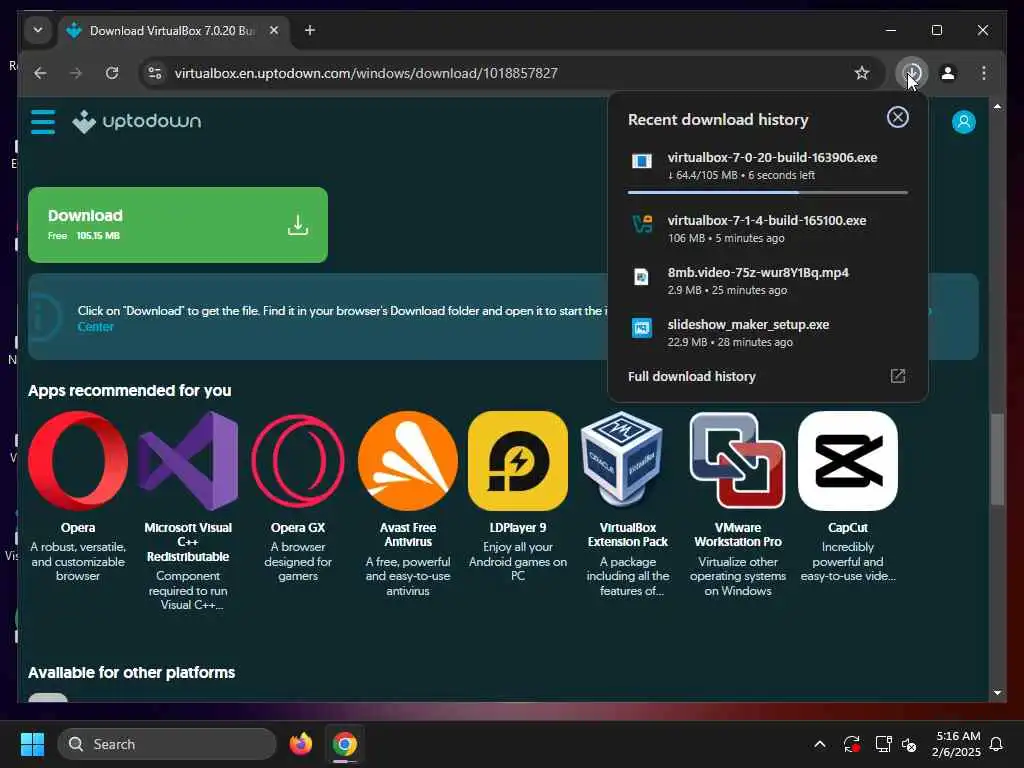Click the CapCut title link
Image resolution: width=1024 pixels, height=768 pixels.
coord(848,528)
